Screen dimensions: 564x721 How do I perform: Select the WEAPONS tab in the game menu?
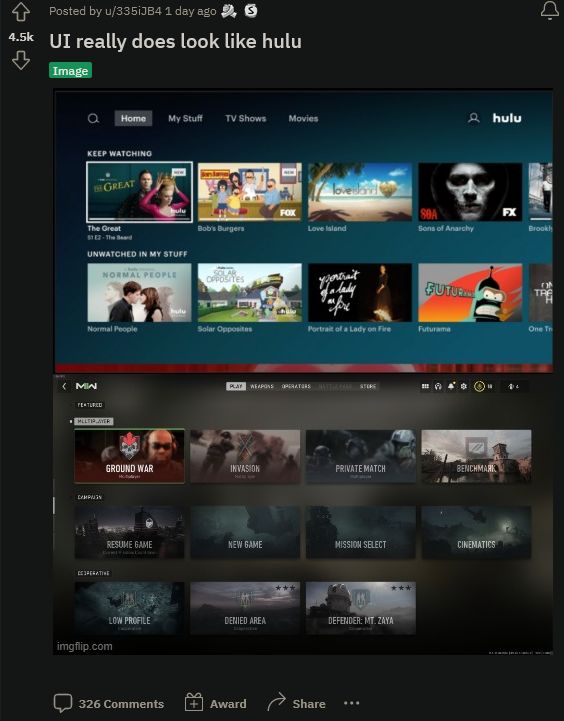262,386
